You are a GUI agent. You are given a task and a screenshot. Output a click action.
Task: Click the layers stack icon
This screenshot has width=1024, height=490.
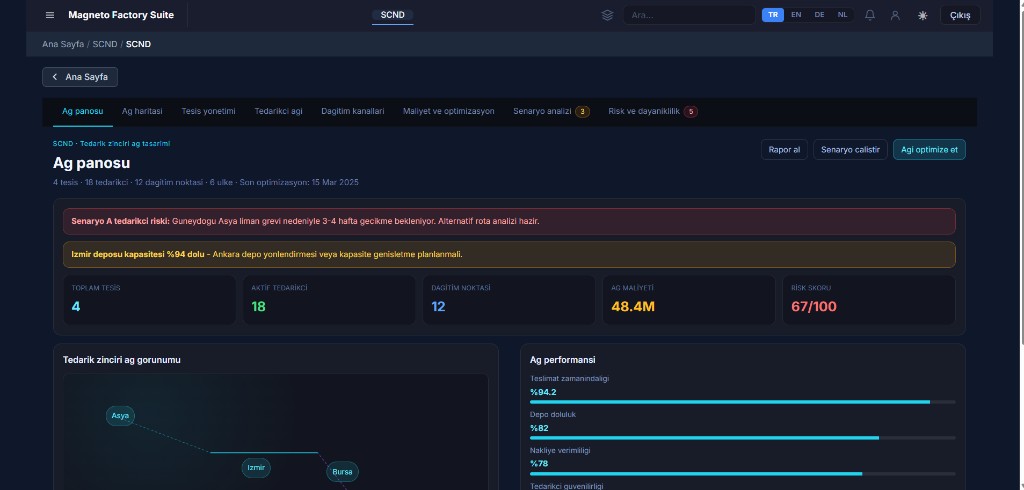pos(607,15)
